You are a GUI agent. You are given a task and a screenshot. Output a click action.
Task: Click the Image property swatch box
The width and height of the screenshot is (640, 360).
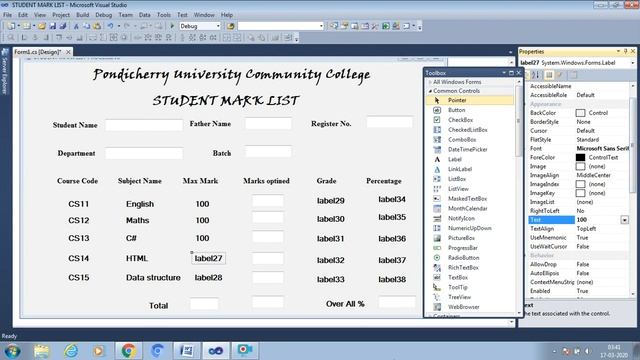[580, 167]
